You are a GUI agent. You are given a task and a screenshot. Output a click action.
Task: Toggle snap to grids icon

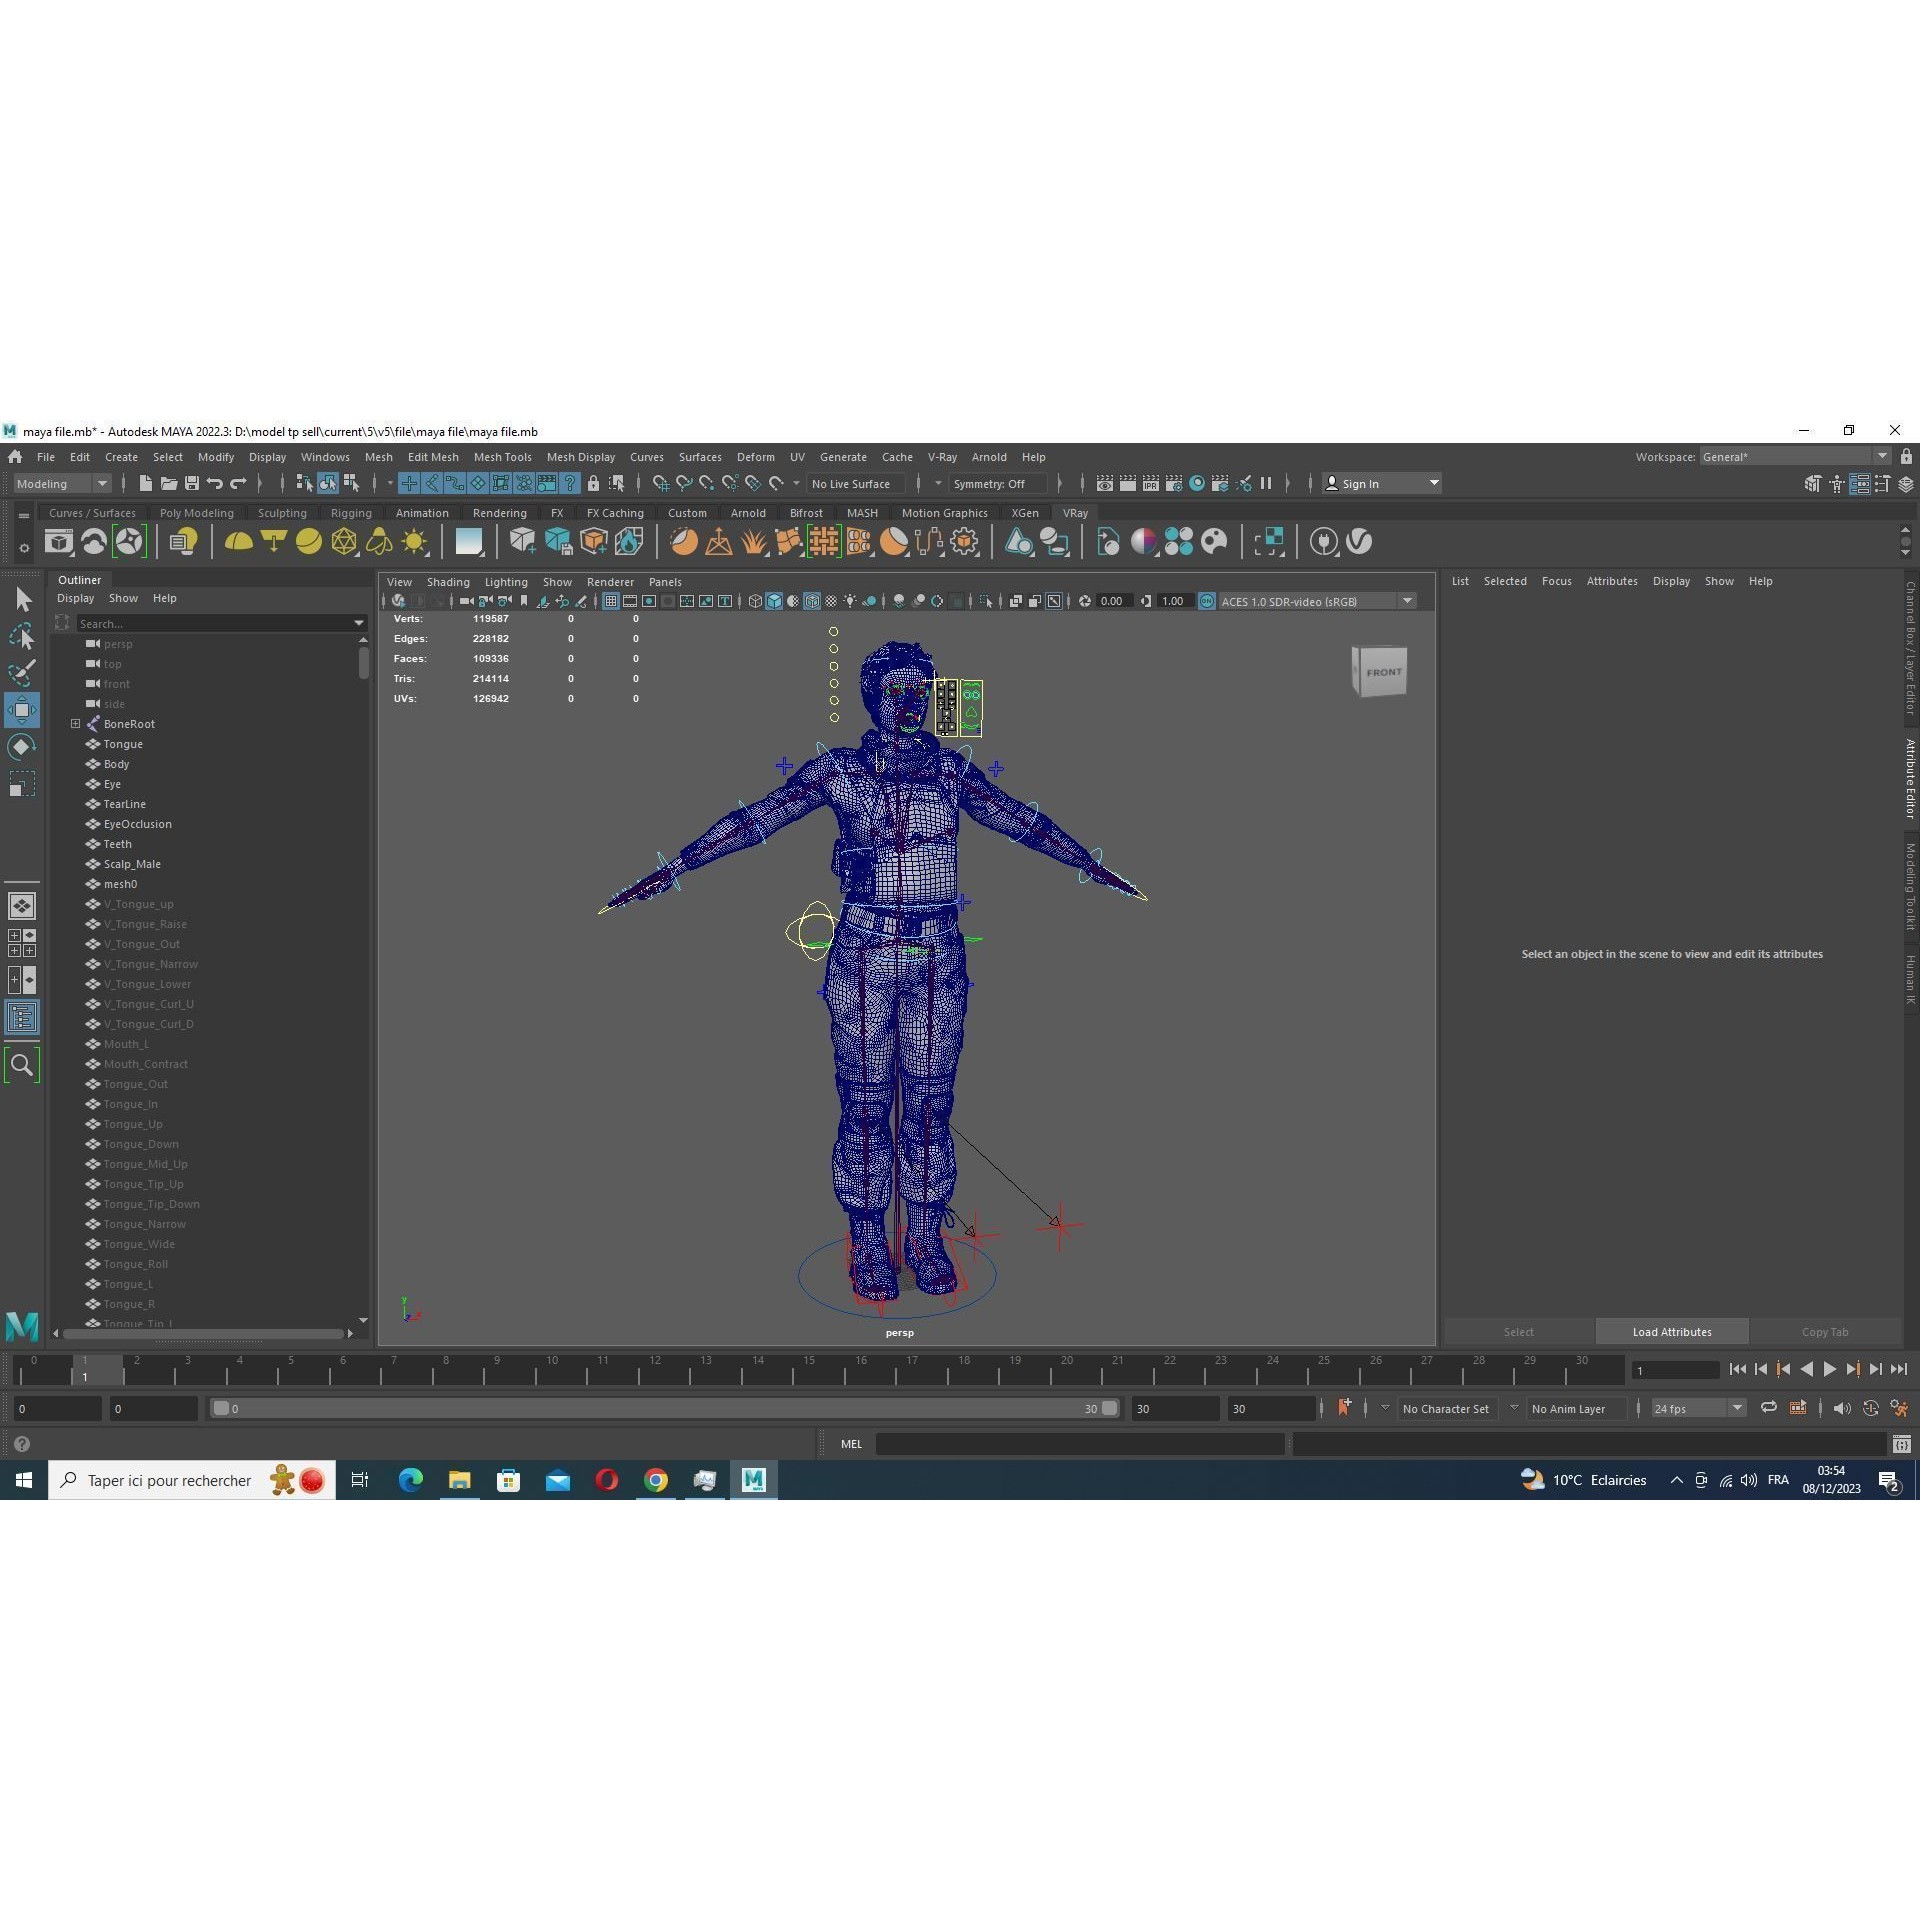(x=660, y=484)
